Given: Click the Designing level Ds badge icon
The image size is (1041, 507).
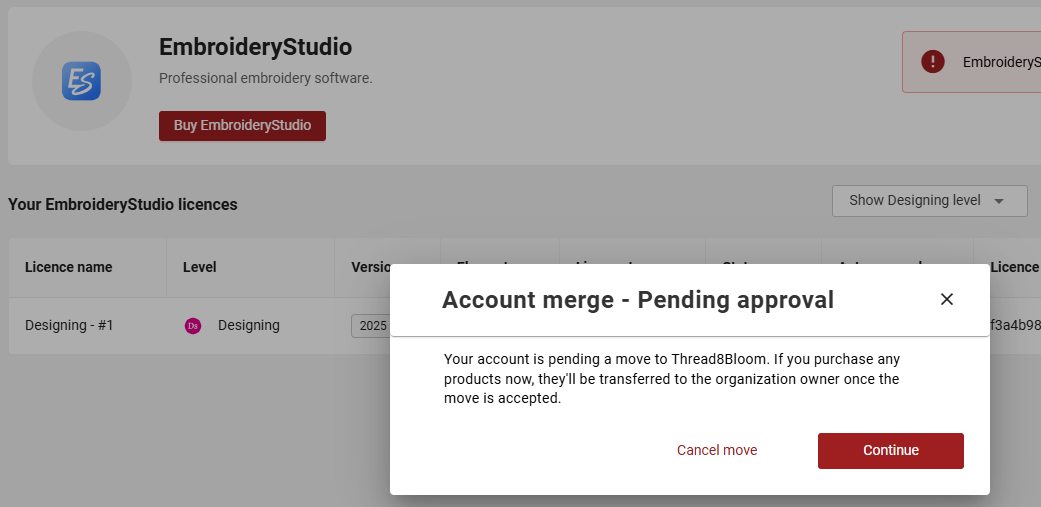Looking at the screenshot, I should click(193, 326).
